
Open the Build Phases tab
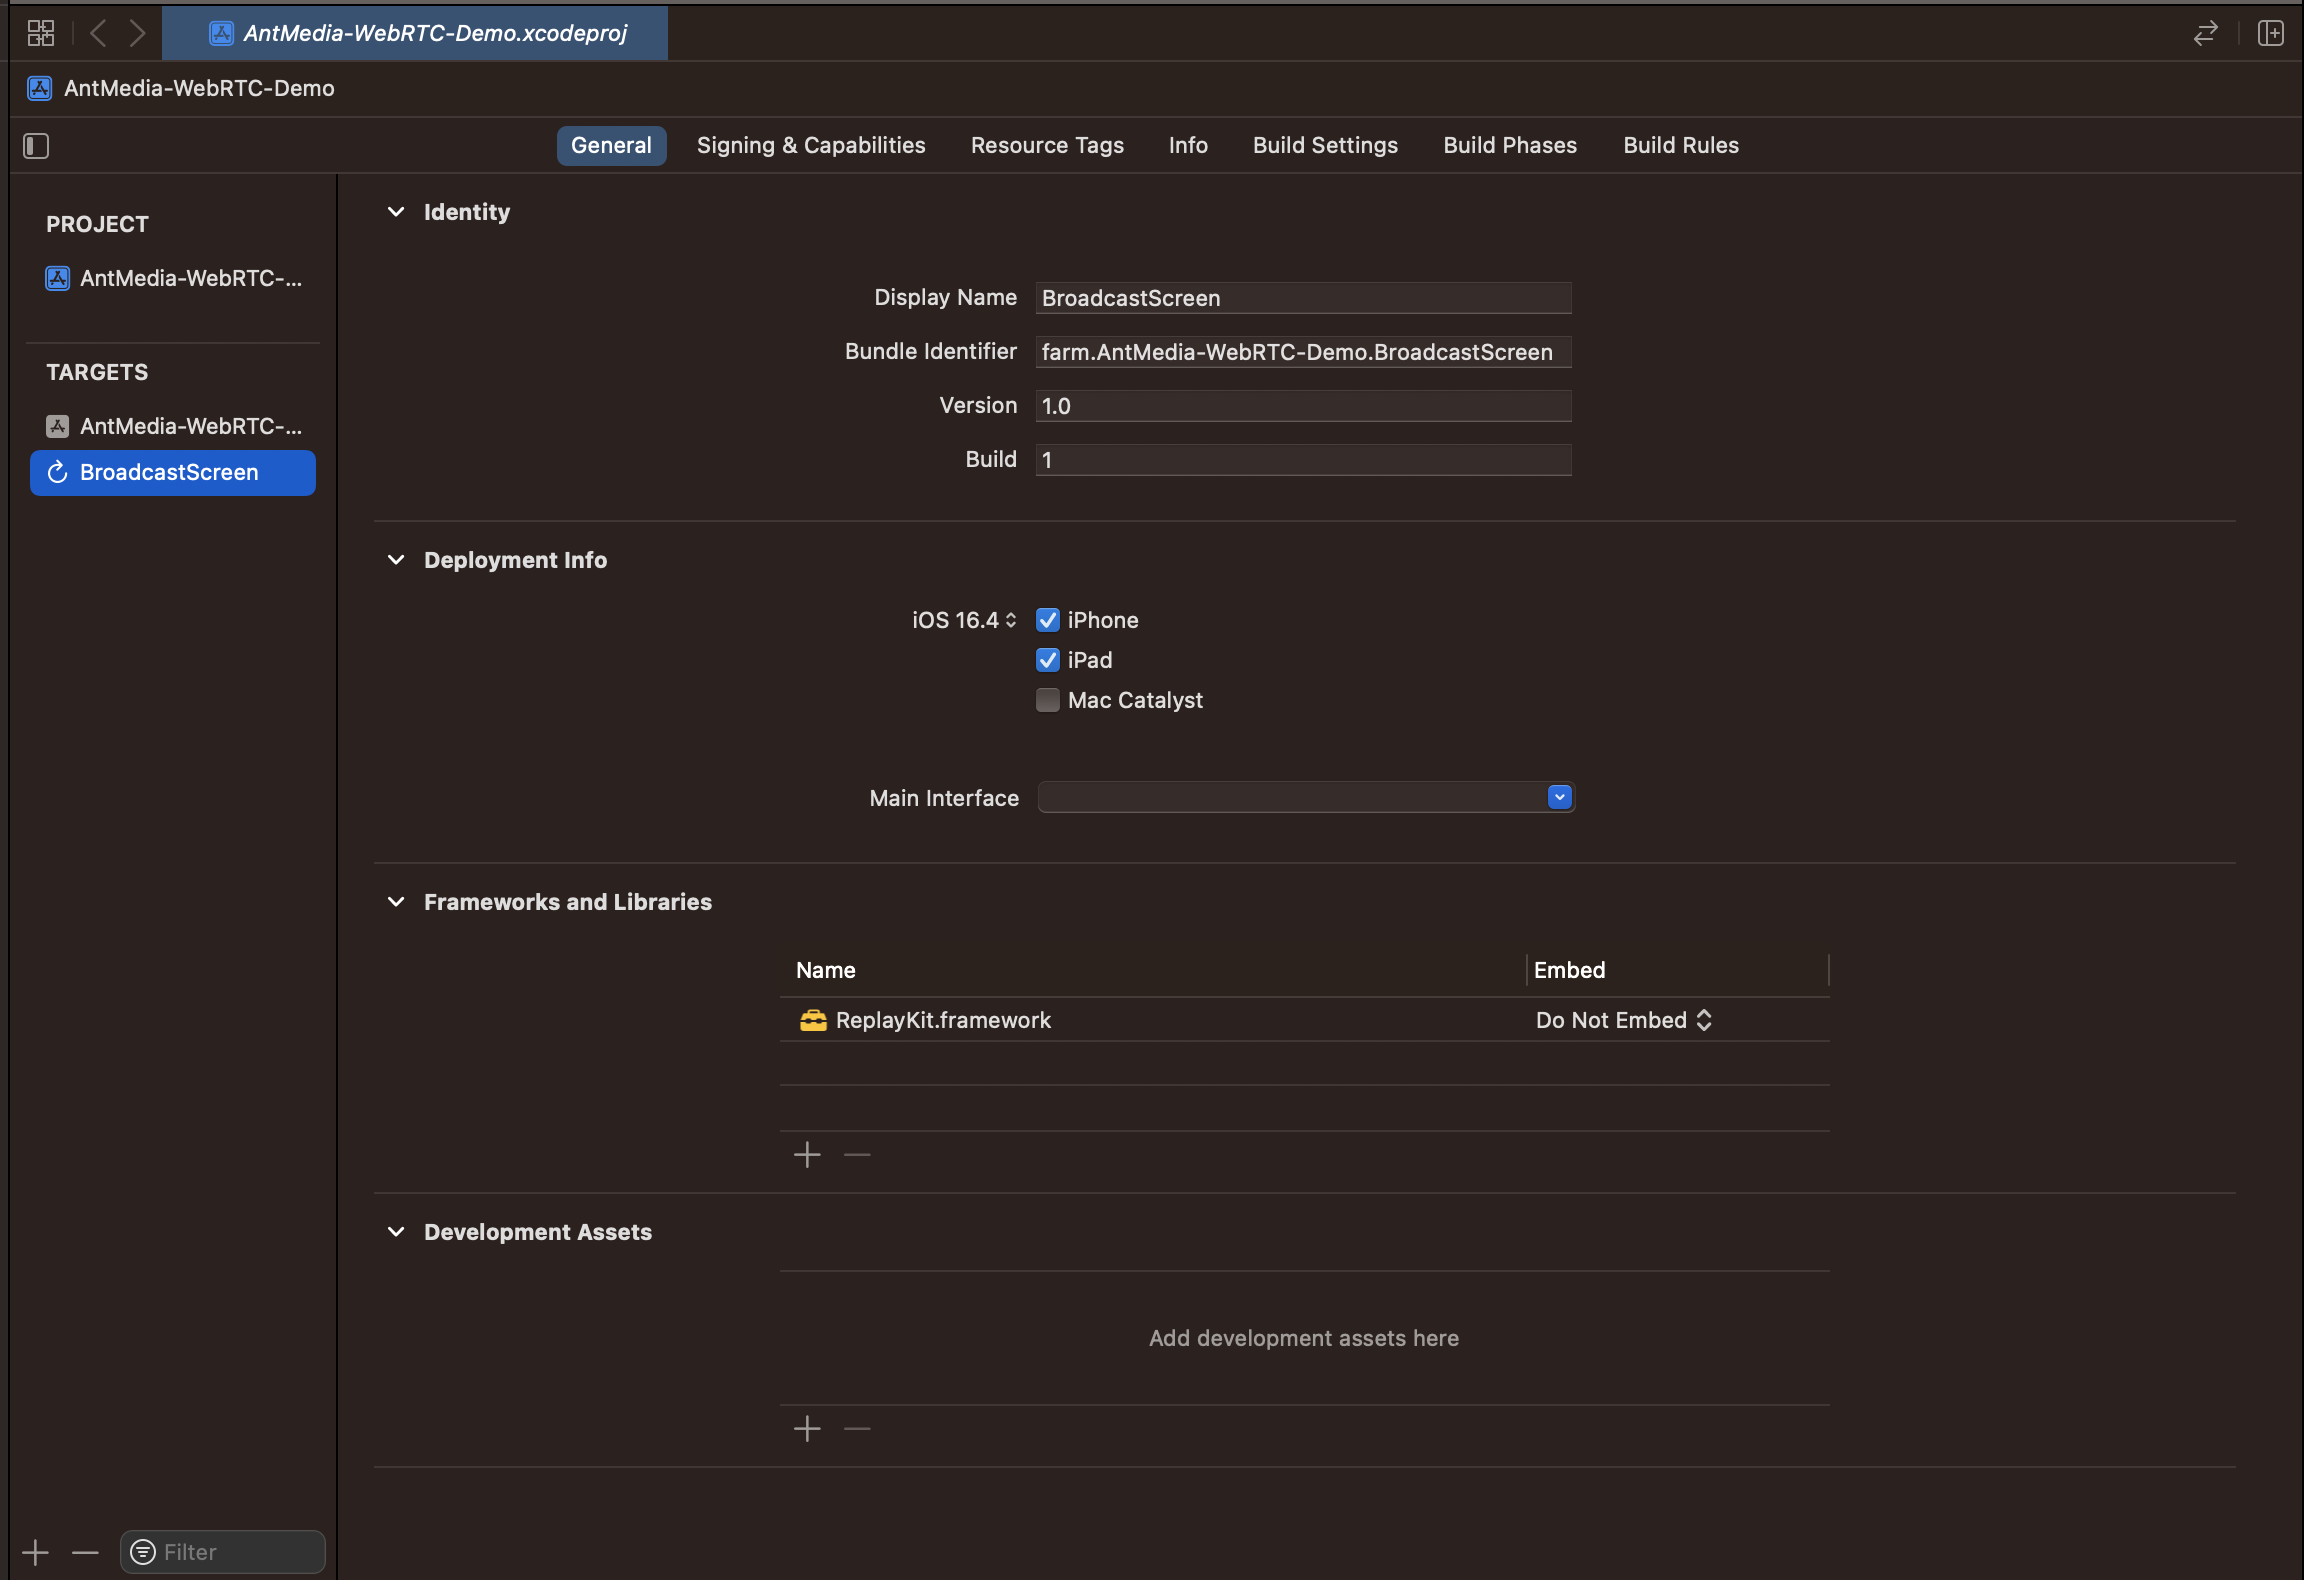click(x=1510, y=145)
